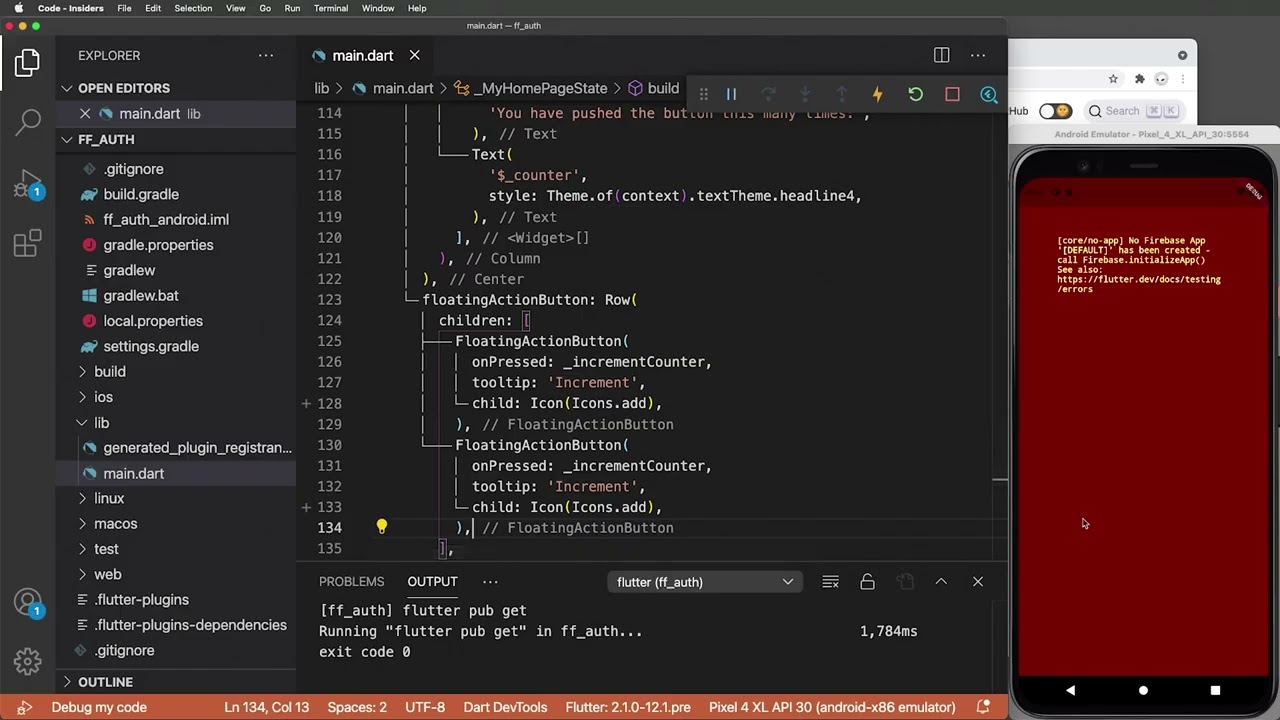Screen dimensions: 1280x720
Task: Open the Selection menu
Action: click(193, 8)
